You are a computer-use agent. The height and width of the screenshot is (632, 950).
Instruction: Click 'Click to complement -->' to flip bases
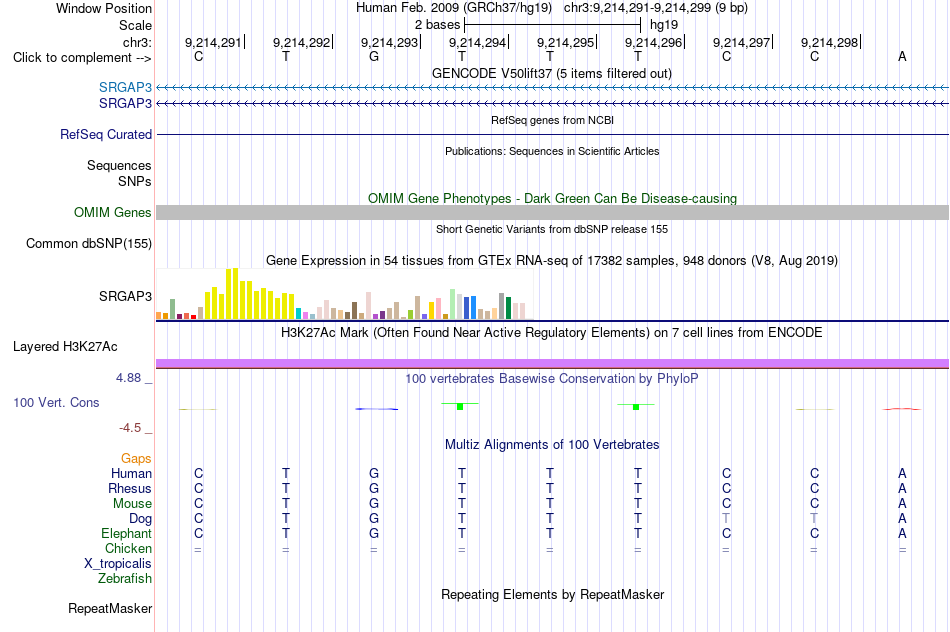82,58
